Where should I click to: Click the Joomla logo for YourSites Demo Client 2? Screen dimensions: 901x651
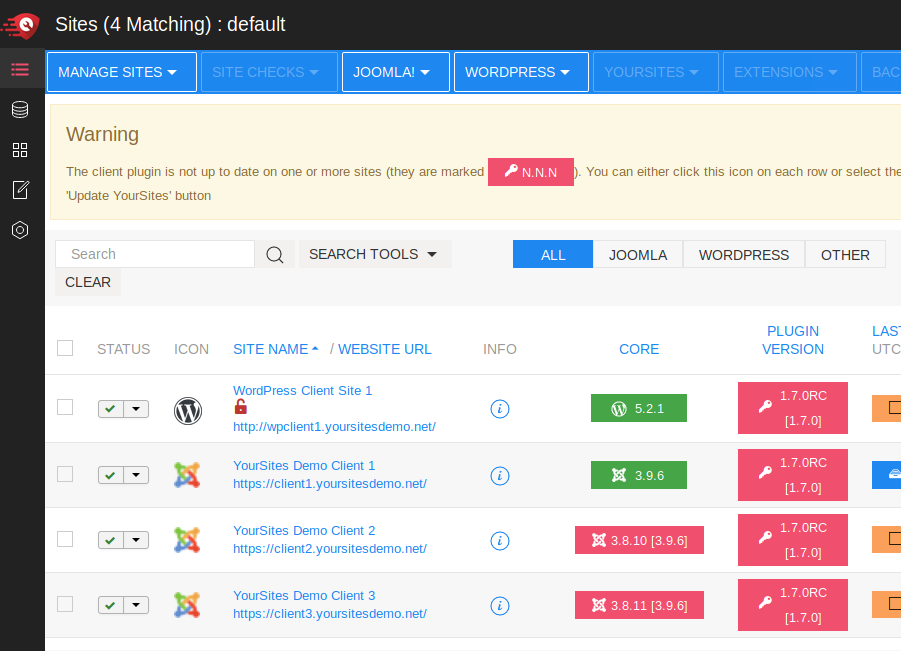(187, 540)
